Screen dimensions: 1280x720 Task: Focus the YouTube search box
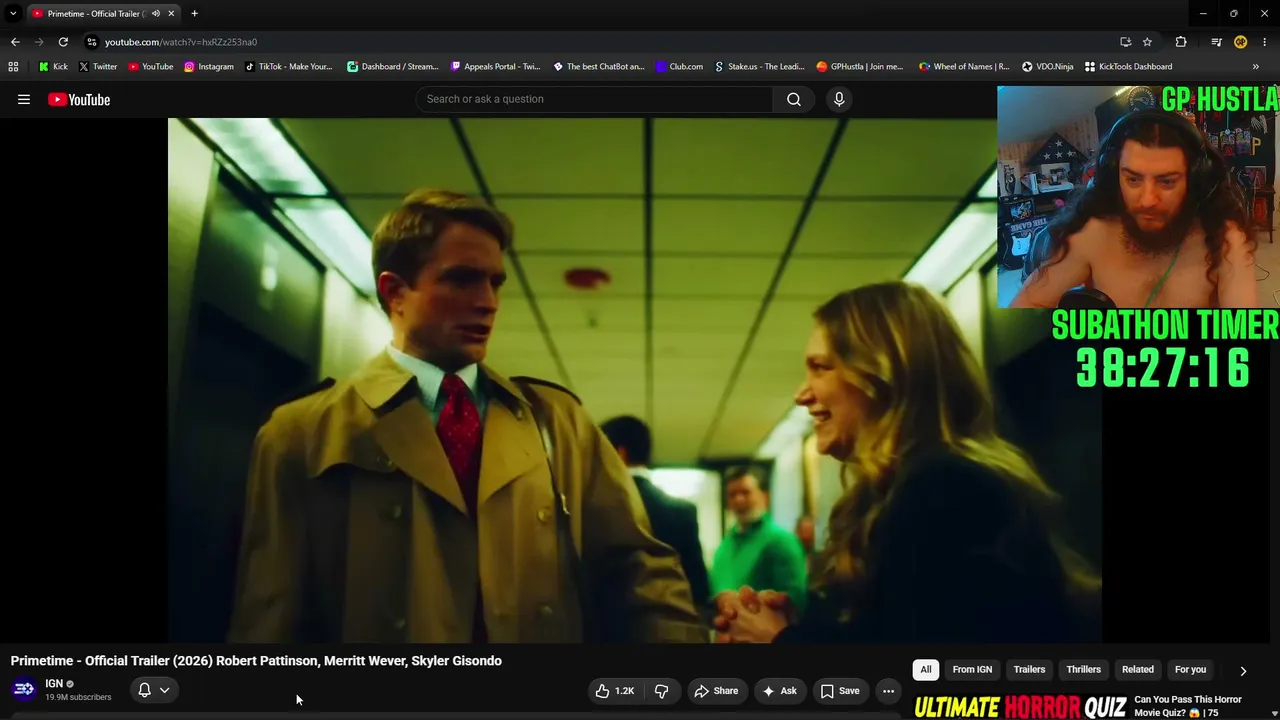tap(594, 99)
